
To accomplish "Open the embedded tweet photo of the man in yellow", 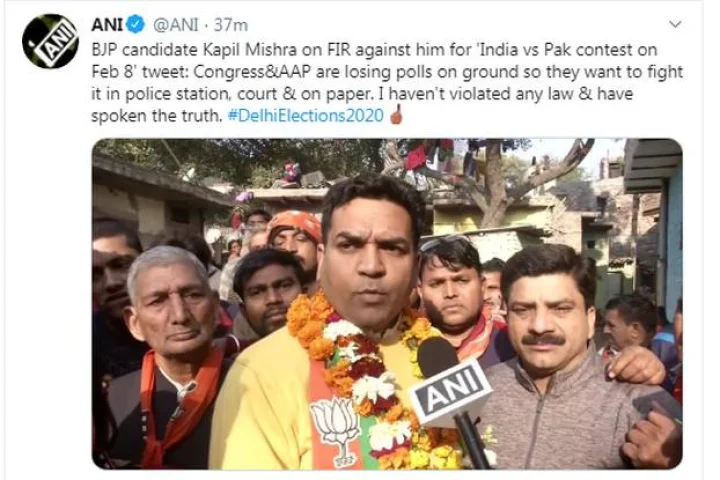I will click(387, 304).
